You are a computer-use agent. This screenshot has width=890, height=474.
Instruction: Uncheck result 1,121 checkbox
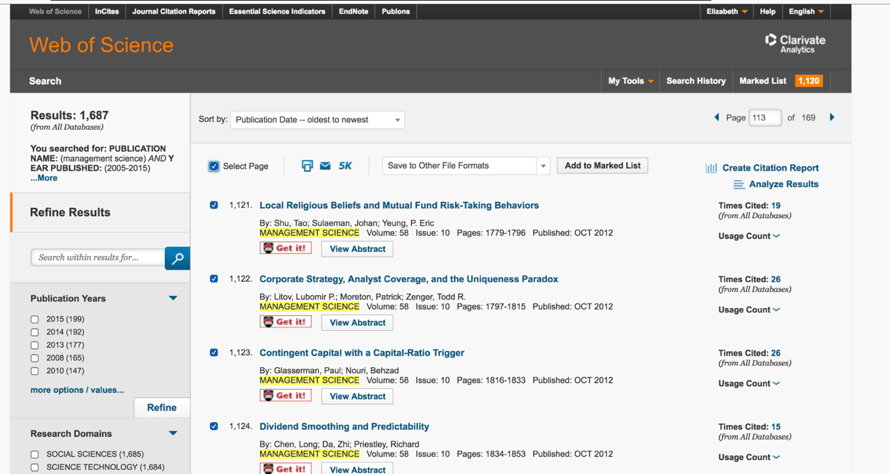214,205
